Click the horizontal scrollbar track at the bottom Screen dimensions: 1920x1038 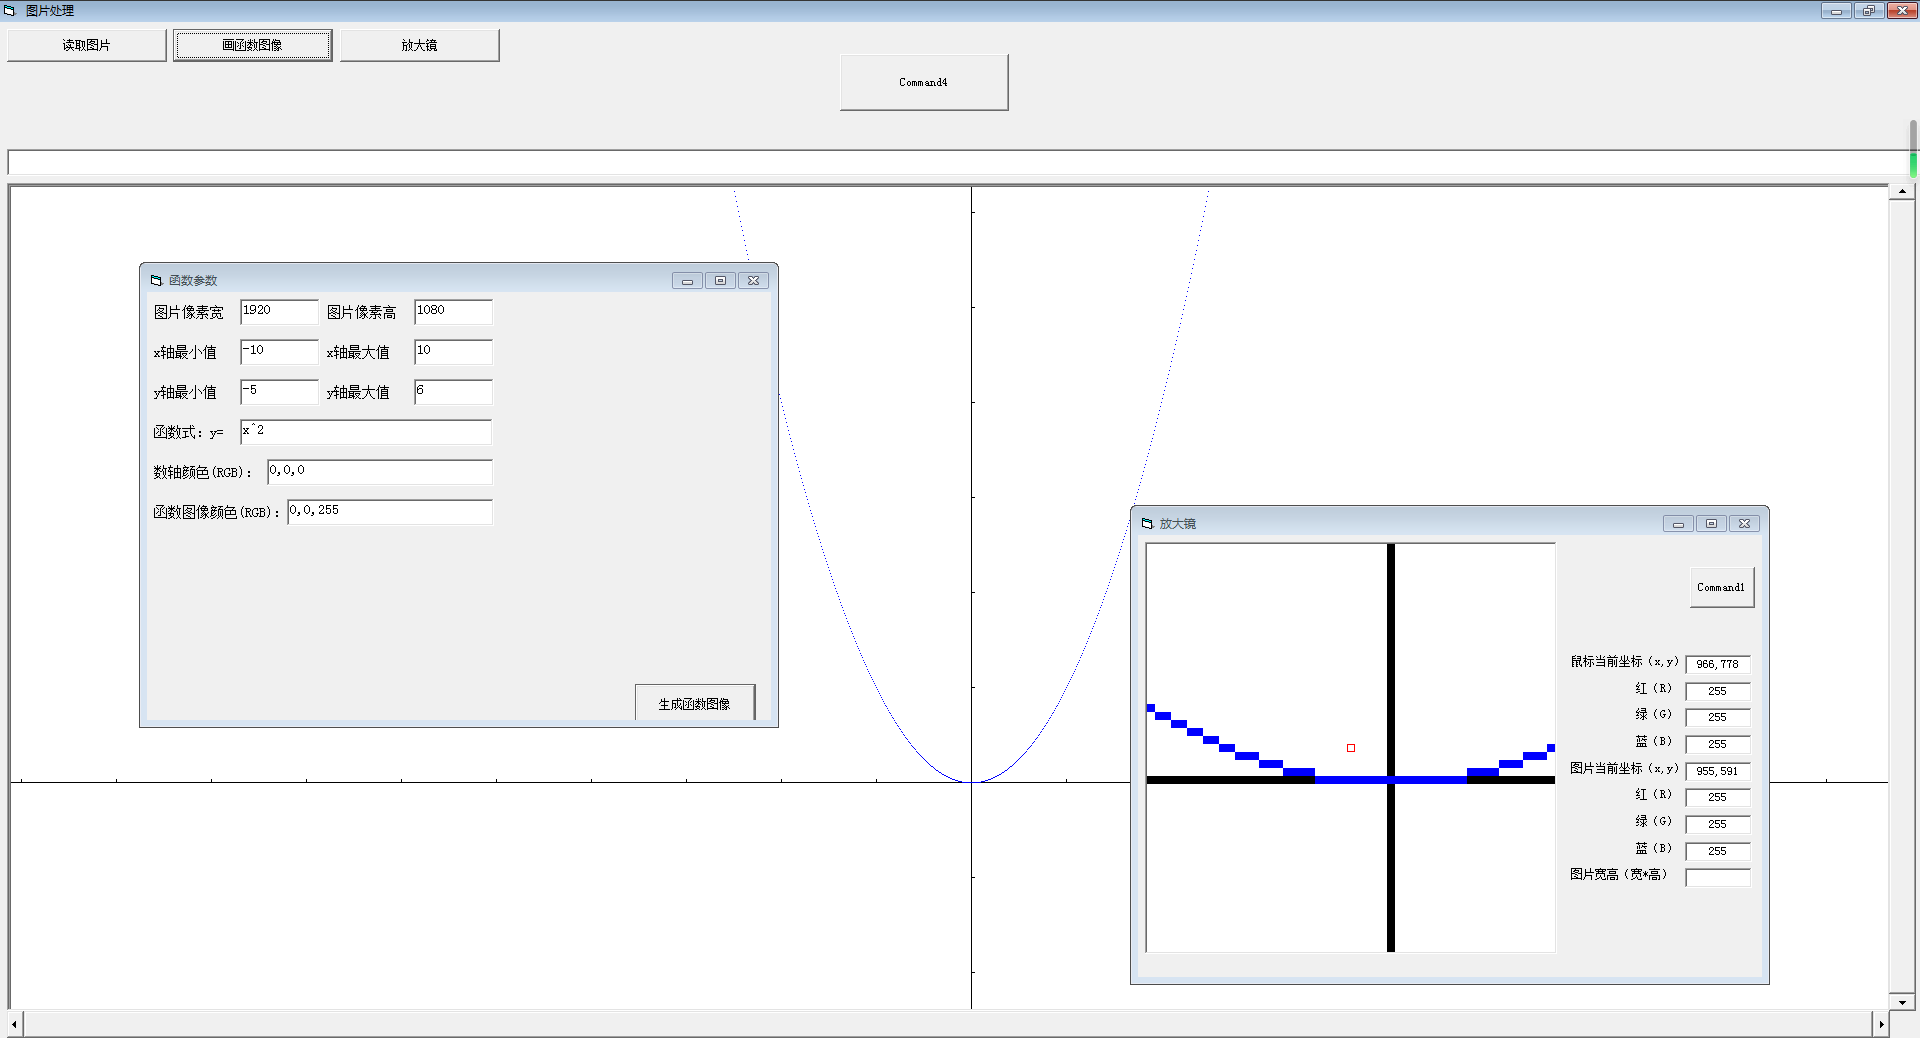(x=948, y=1024)
